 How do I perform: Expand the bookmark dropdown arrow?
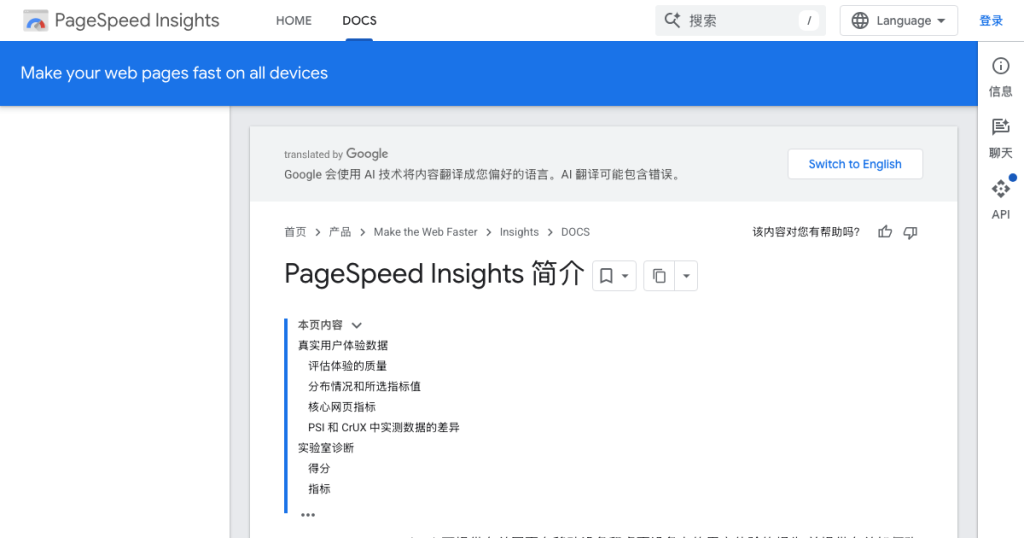(625, 276)
